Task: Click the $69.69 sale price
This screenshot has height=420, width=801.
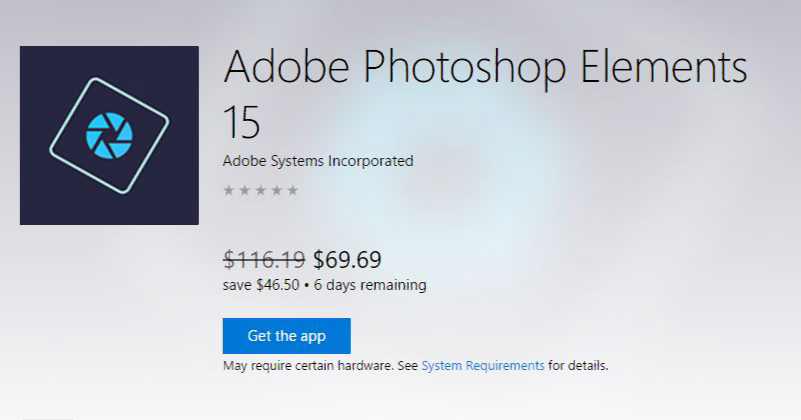Action: coord(347,260)
